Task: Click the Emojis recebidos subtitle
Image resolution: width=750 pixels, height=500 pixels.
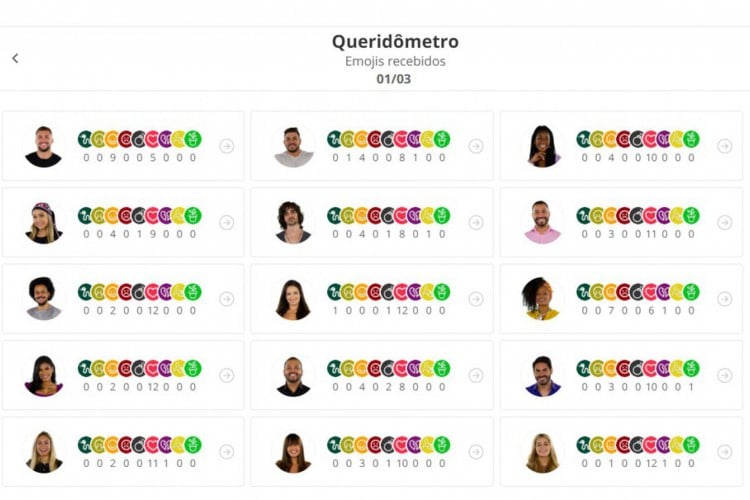Action: click(395, 62)
